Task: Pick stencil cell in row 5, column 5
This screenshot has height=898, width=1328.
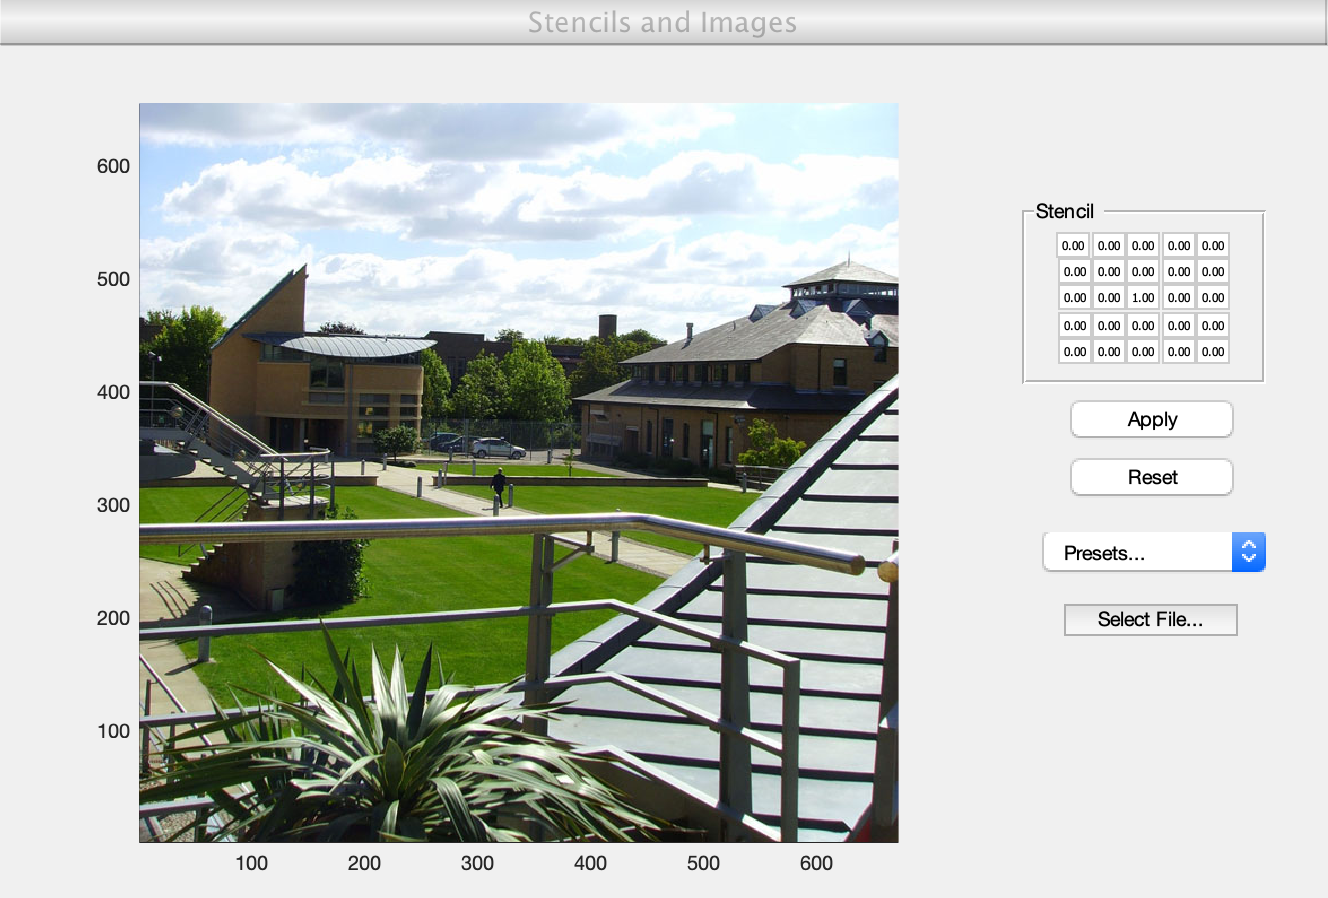Action: click(x=1213, y=351)
